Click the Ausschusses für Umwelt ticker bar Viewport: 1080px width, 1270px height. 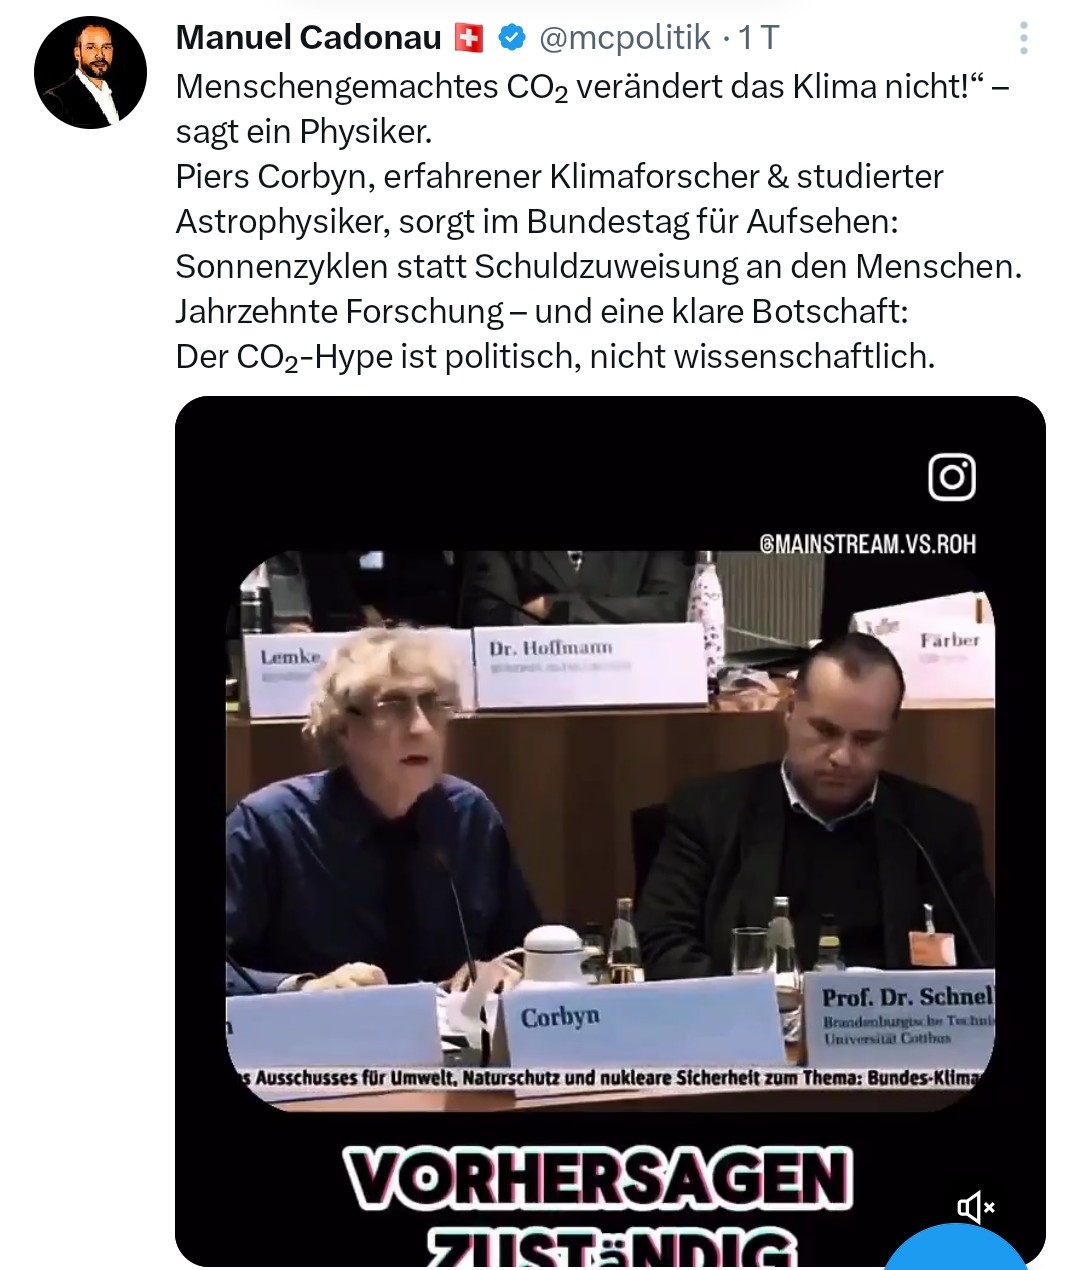(610, 1078)
